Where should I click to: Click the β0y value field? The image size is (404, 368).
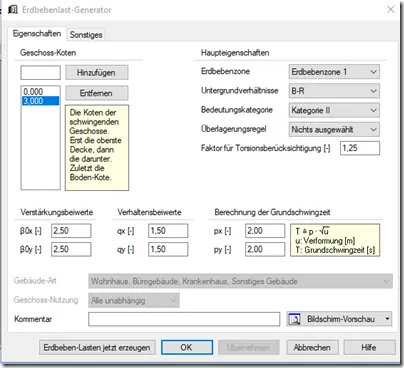[x=71, y=249]
